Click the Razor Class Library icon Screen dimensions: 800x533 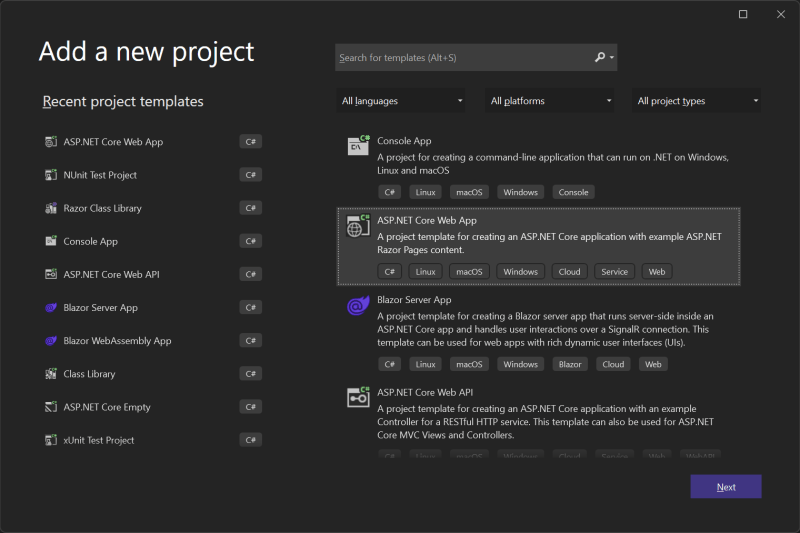pos(51,208)
